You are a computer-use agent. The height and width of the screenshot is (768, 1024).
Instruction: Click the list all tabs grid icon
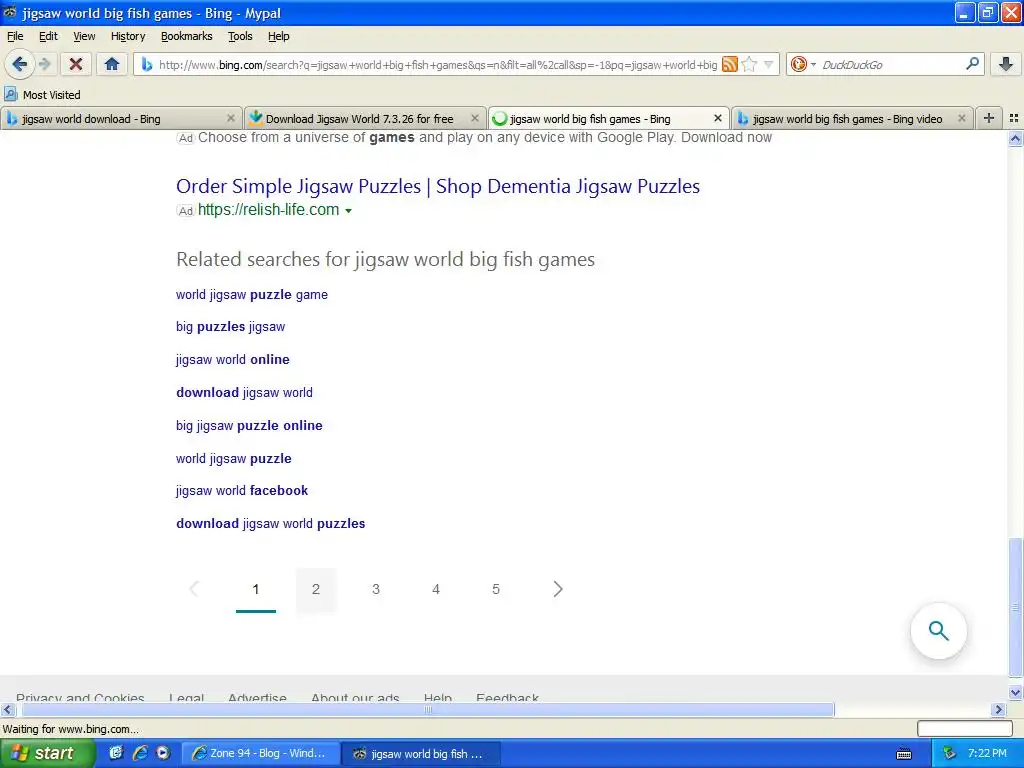tap(1014, 118)
